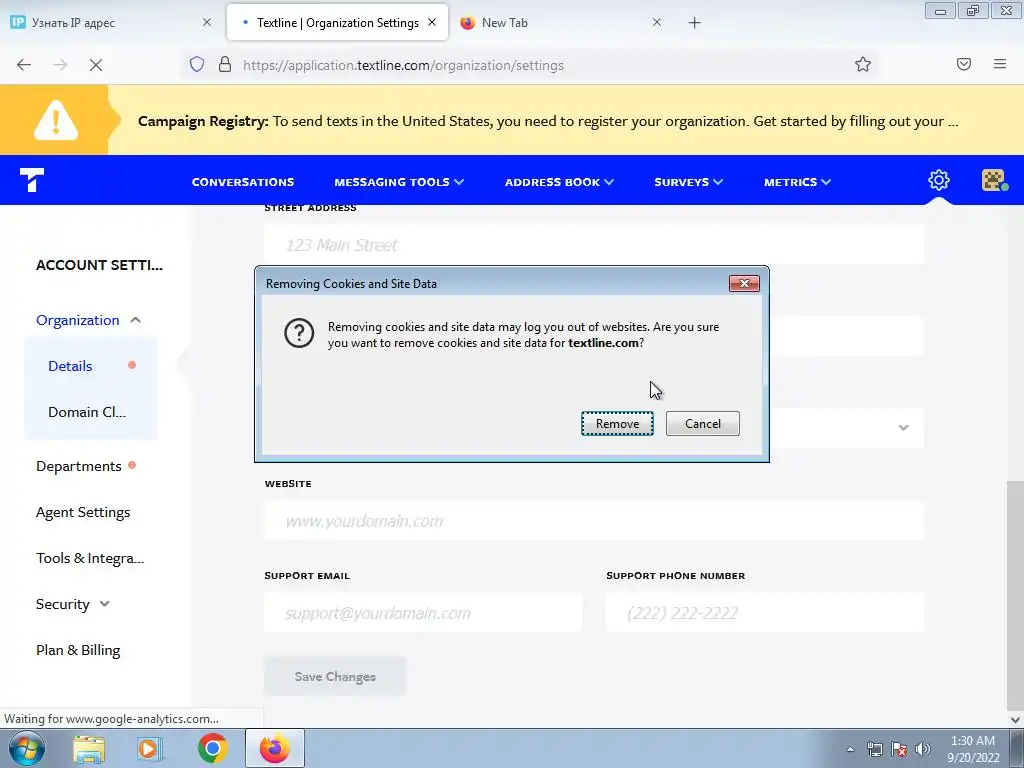Open the settings gear icon

pyautogui.click(x=938, y=180)
